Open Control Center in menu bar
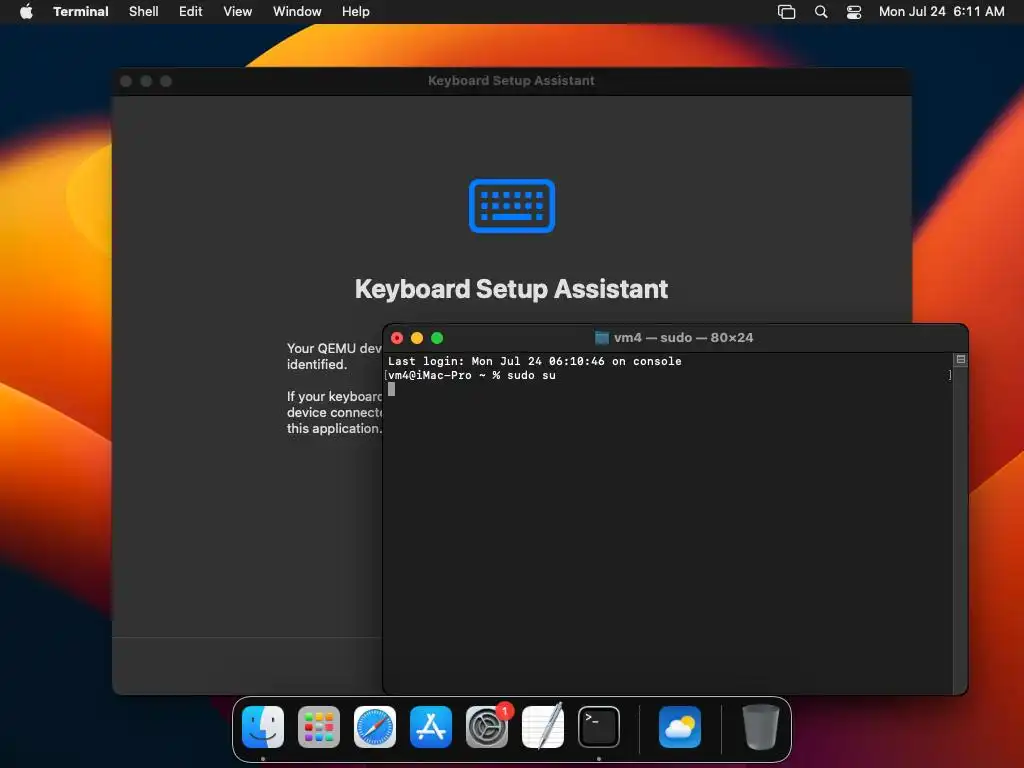Viewport: 1024px width, 768px height. coord(854,12)
